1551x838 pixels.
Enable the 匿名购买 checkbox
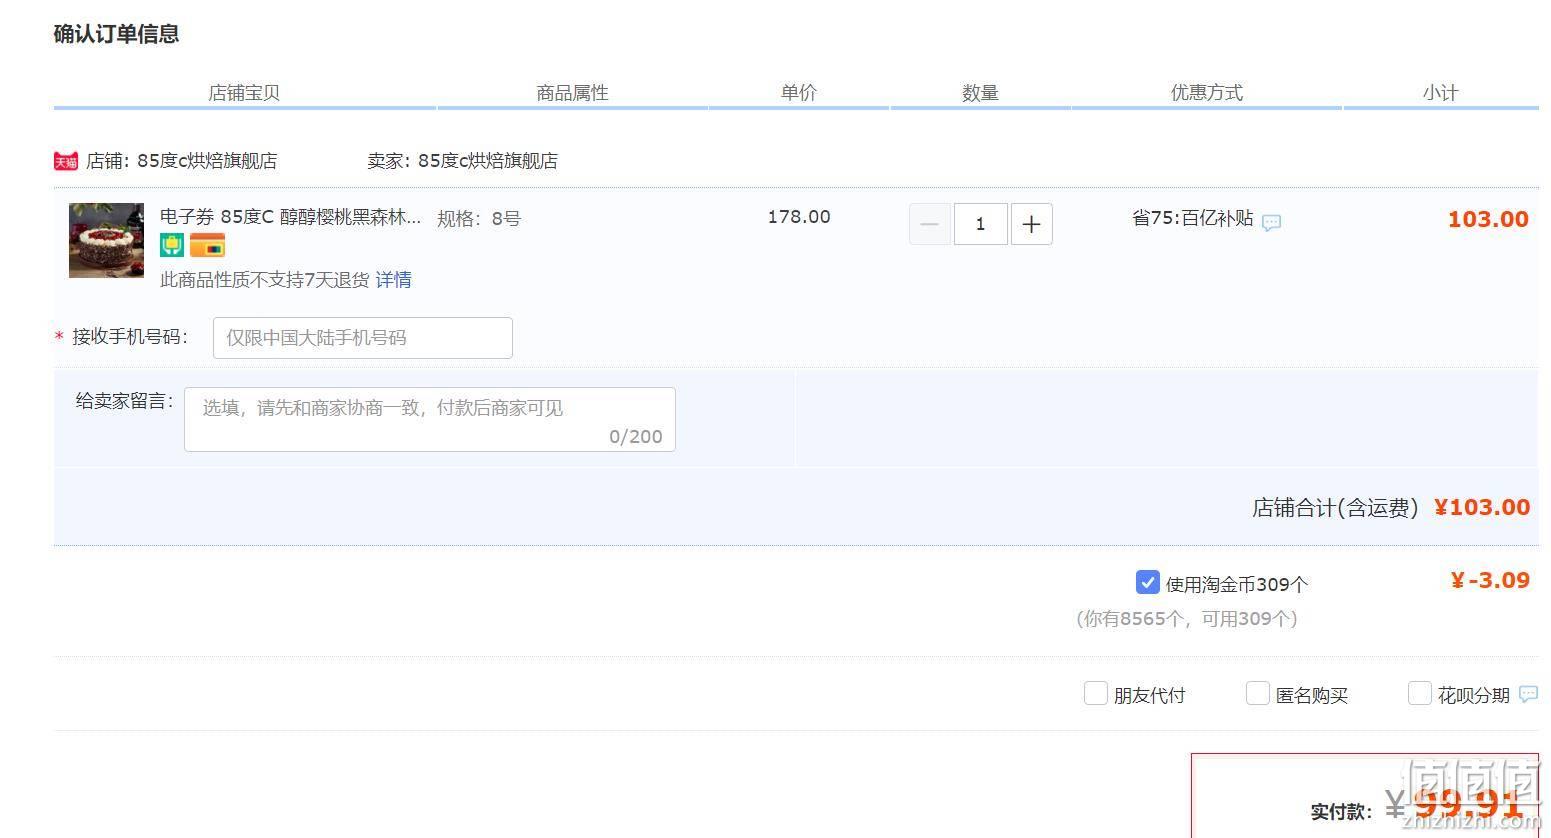click(1258, 693)
